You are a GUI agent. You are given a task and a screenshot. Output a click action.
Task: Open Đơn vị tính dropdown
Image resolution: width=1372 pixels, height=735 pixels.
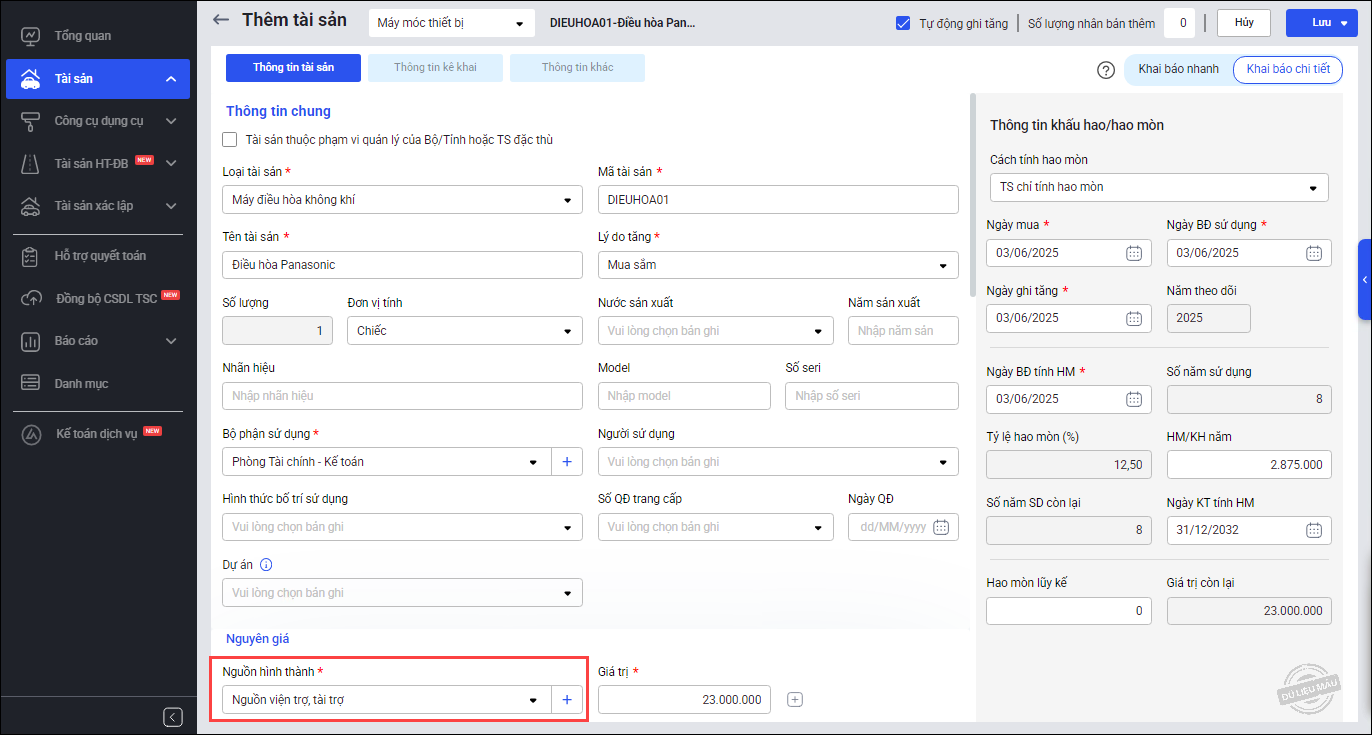[x=465, y=330]
